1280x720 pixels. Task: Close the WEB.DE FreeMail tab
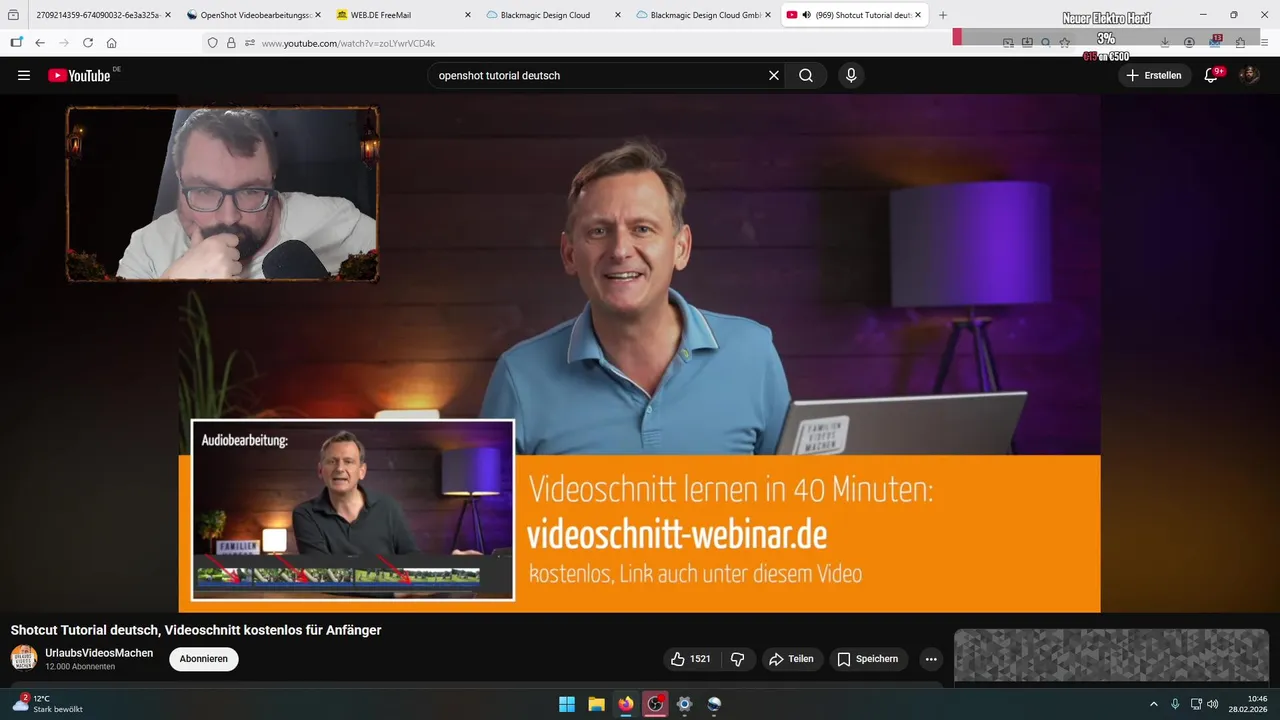467,15
